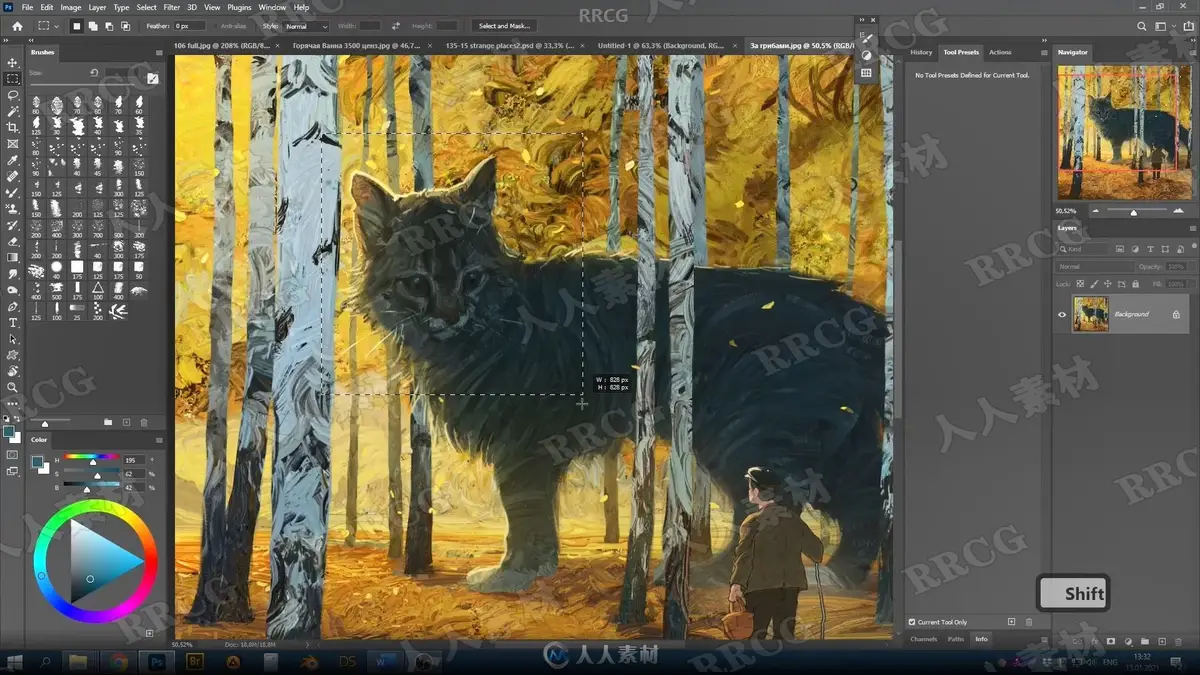Viewport: 1200px width, 675px height.
Task: Open the Filter menu
Action: [x=172, y=7]
